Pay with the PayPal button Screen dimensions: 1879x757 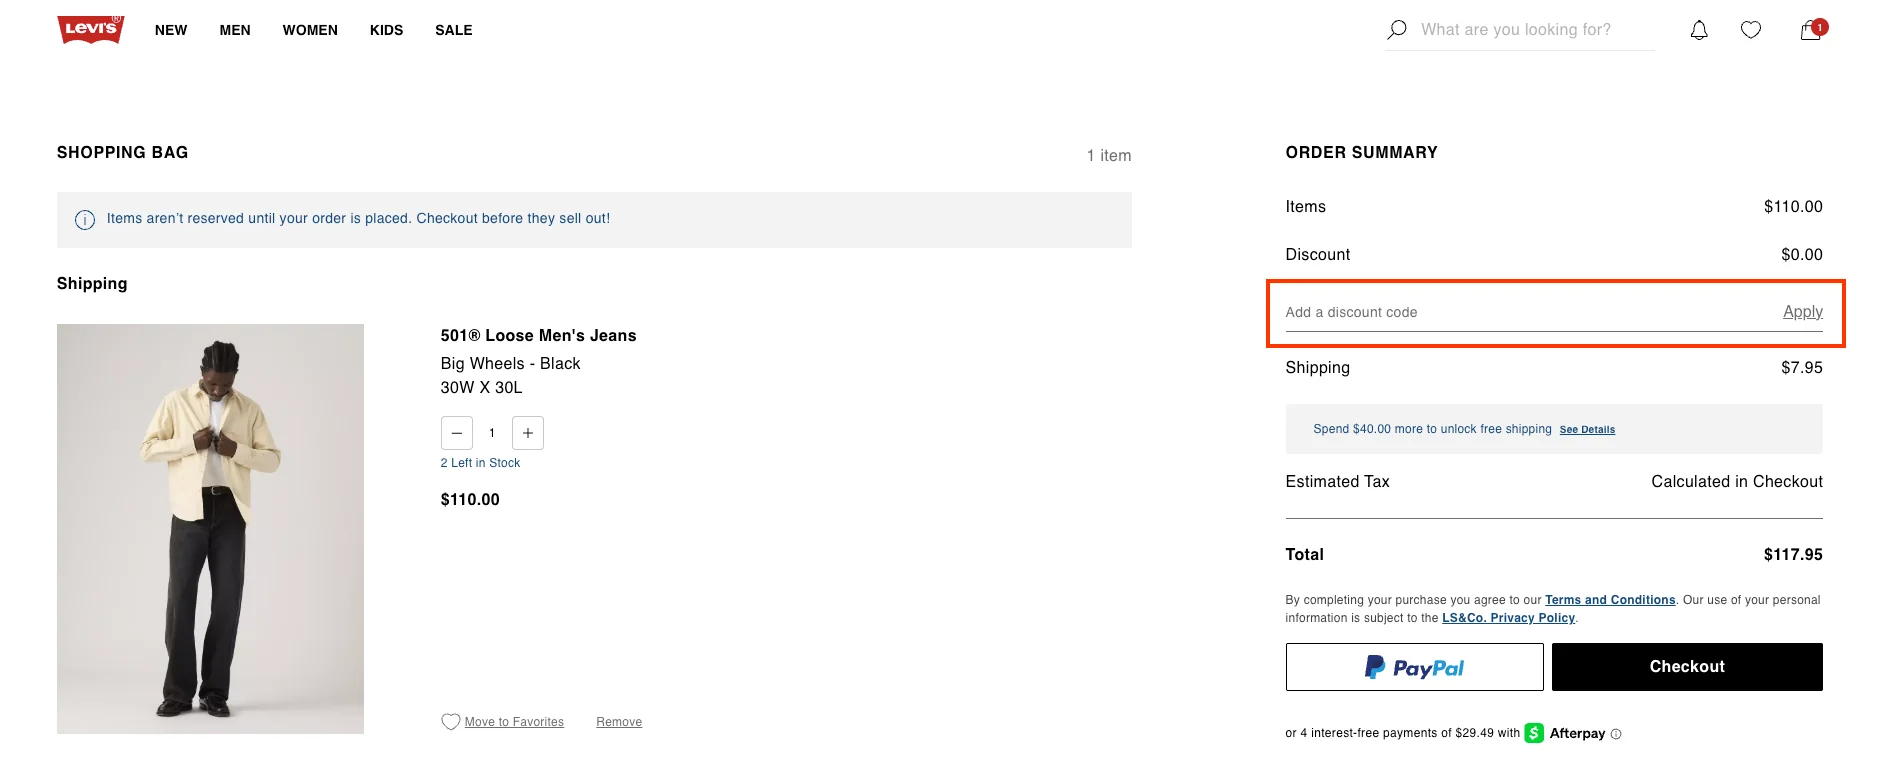(1414, 667)
